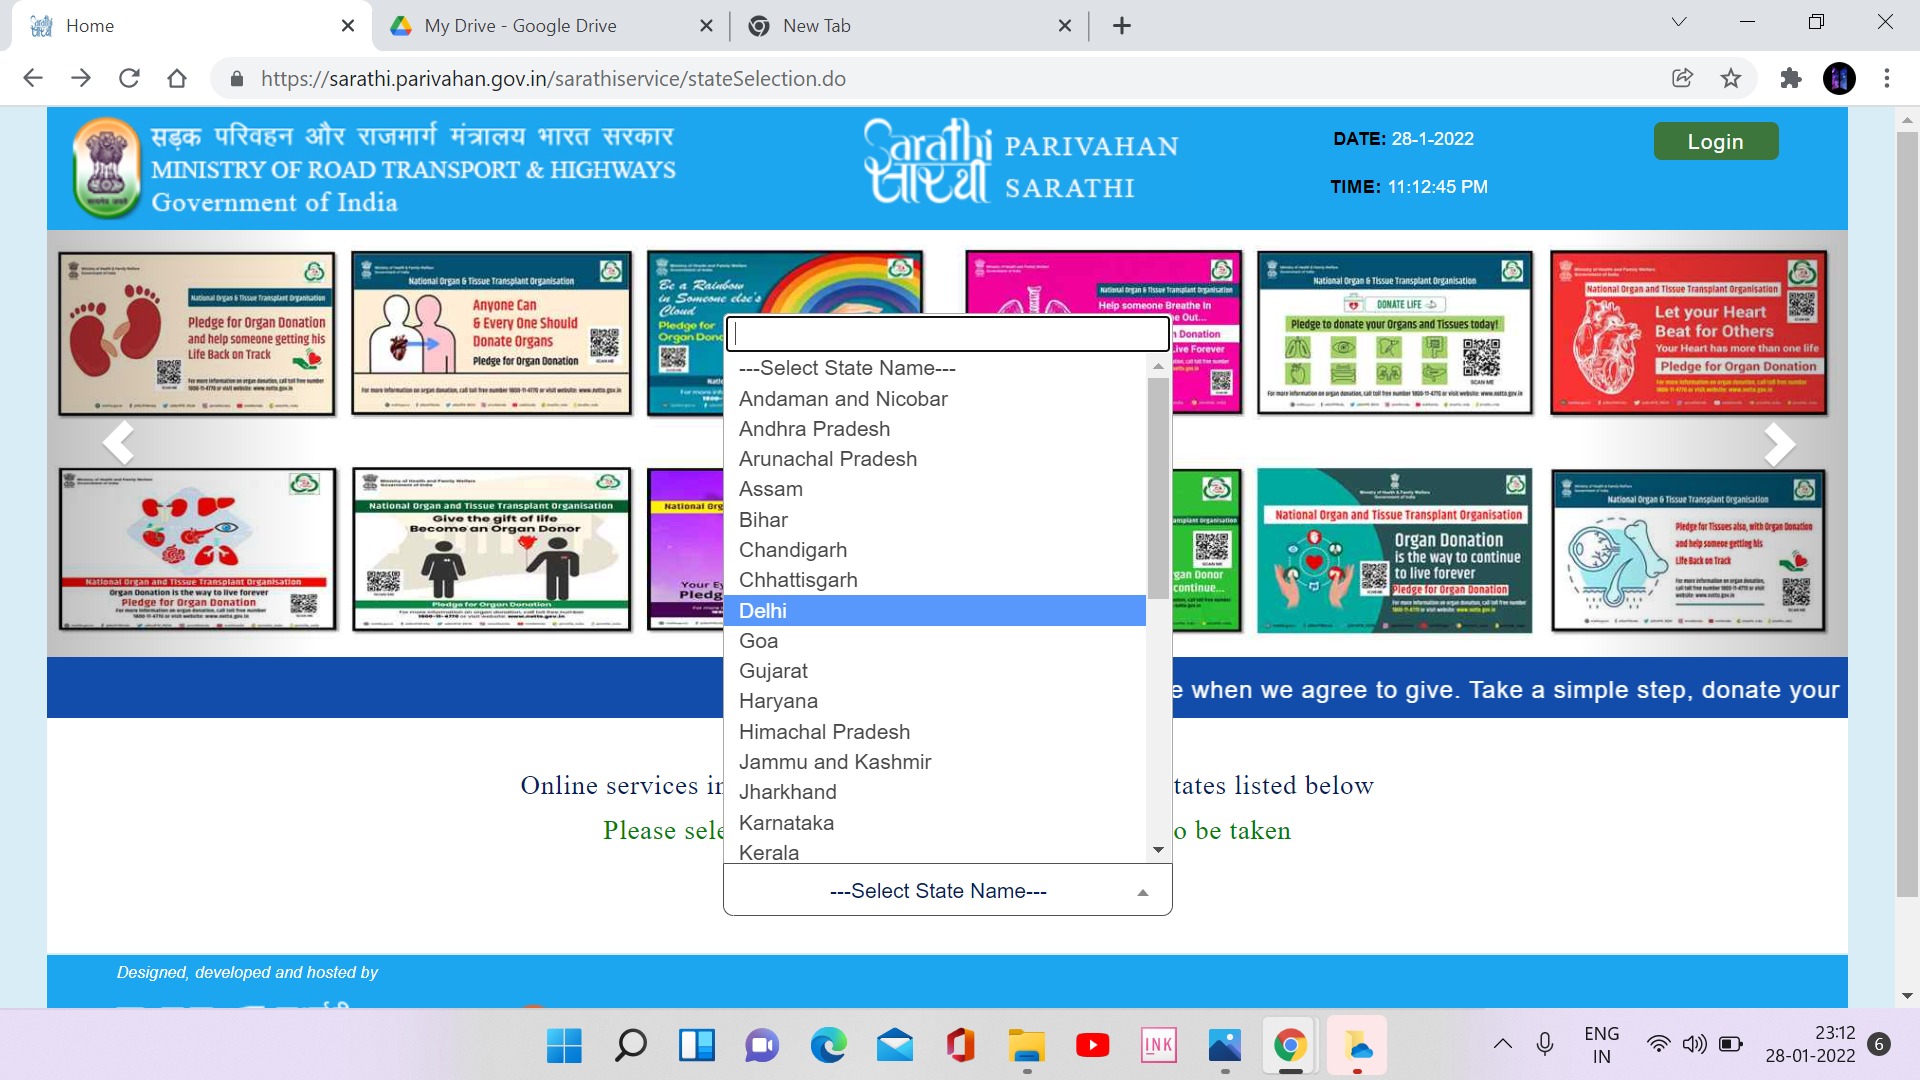Click the browser reload page icon
This screenshot has height=1080, width=1920.
(129, 78)
